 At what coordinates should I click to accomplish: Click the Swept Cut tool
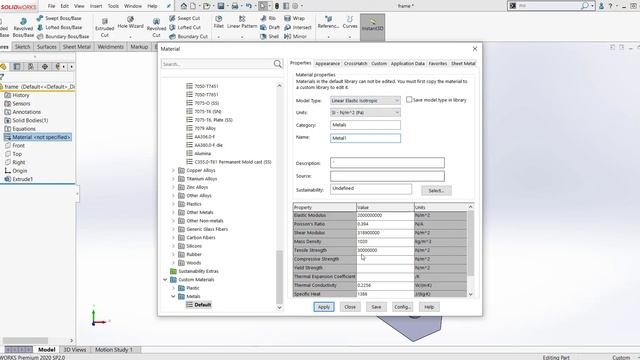[x=184, y=18]
